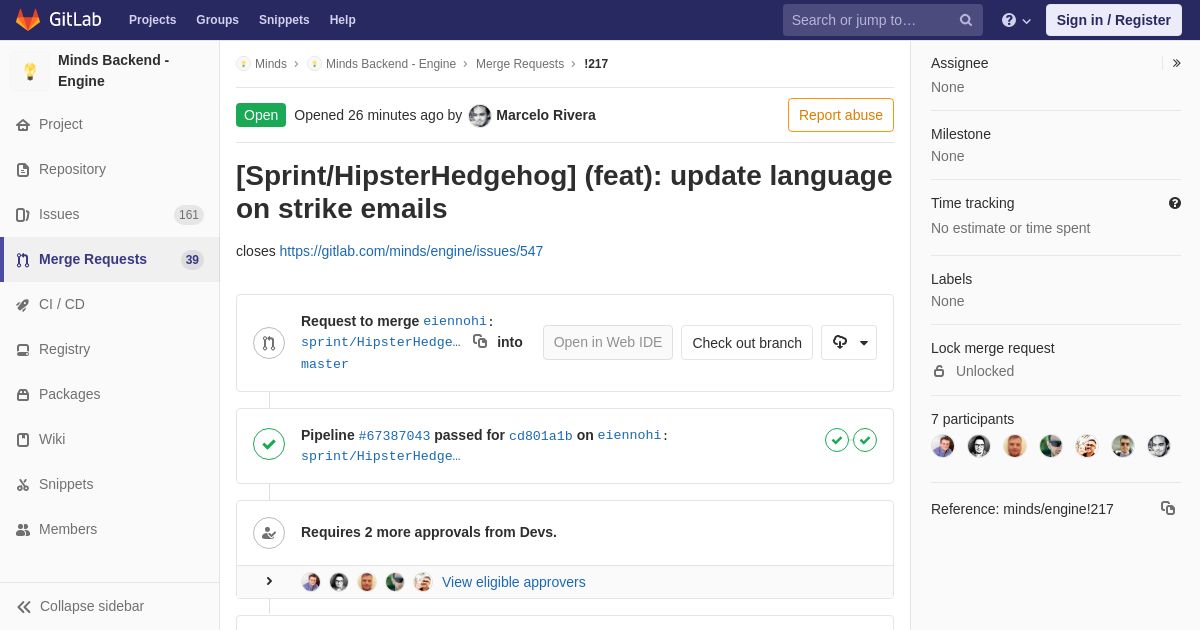Click the second pipeline stage check icon
The height and width of the screenshot is (630, 1200).
click(865, 440)
